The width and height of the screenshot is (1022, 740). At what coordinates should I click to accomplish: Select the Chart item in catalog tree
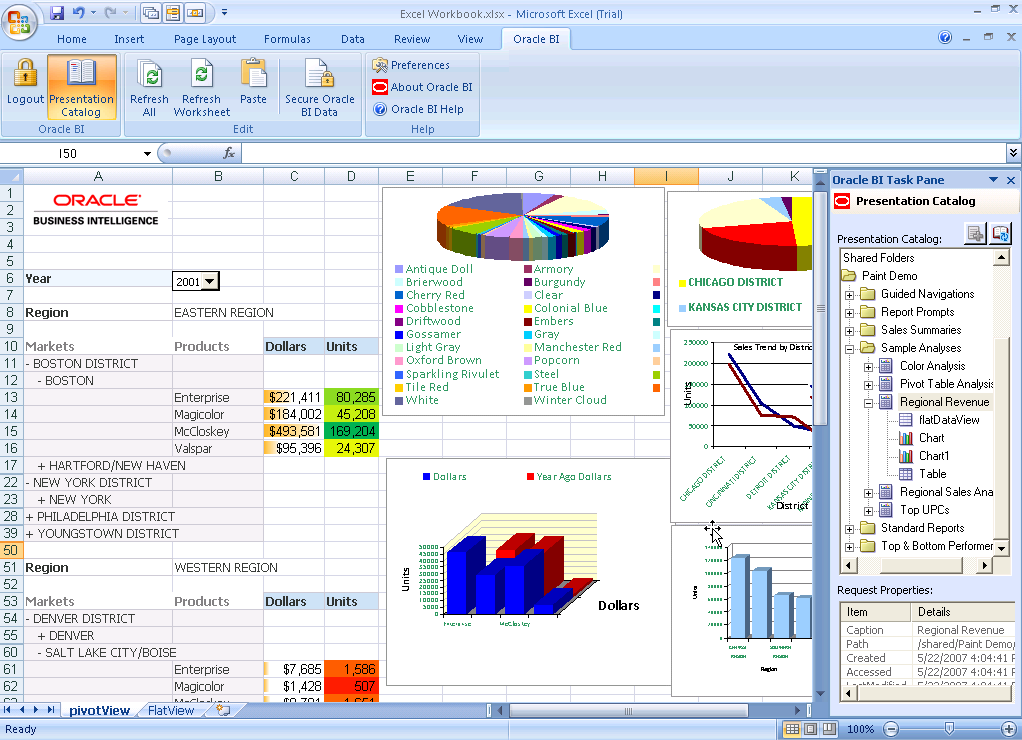pyautogui.click(x=931, y=438)
